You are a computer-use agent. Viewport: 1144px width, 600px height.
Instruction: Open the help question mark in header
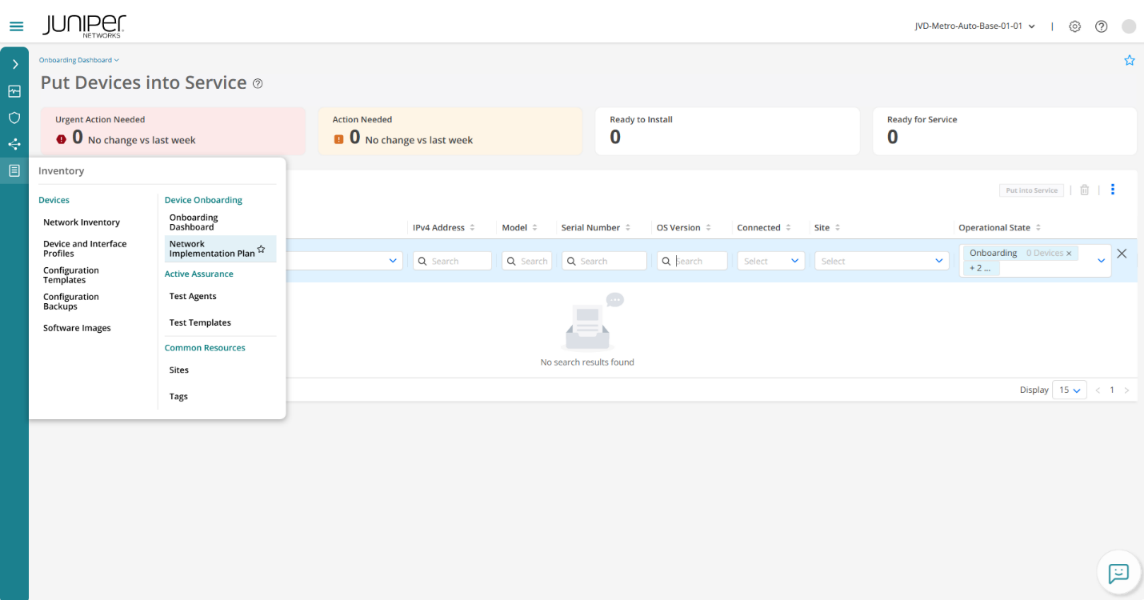coord(1101,26)
